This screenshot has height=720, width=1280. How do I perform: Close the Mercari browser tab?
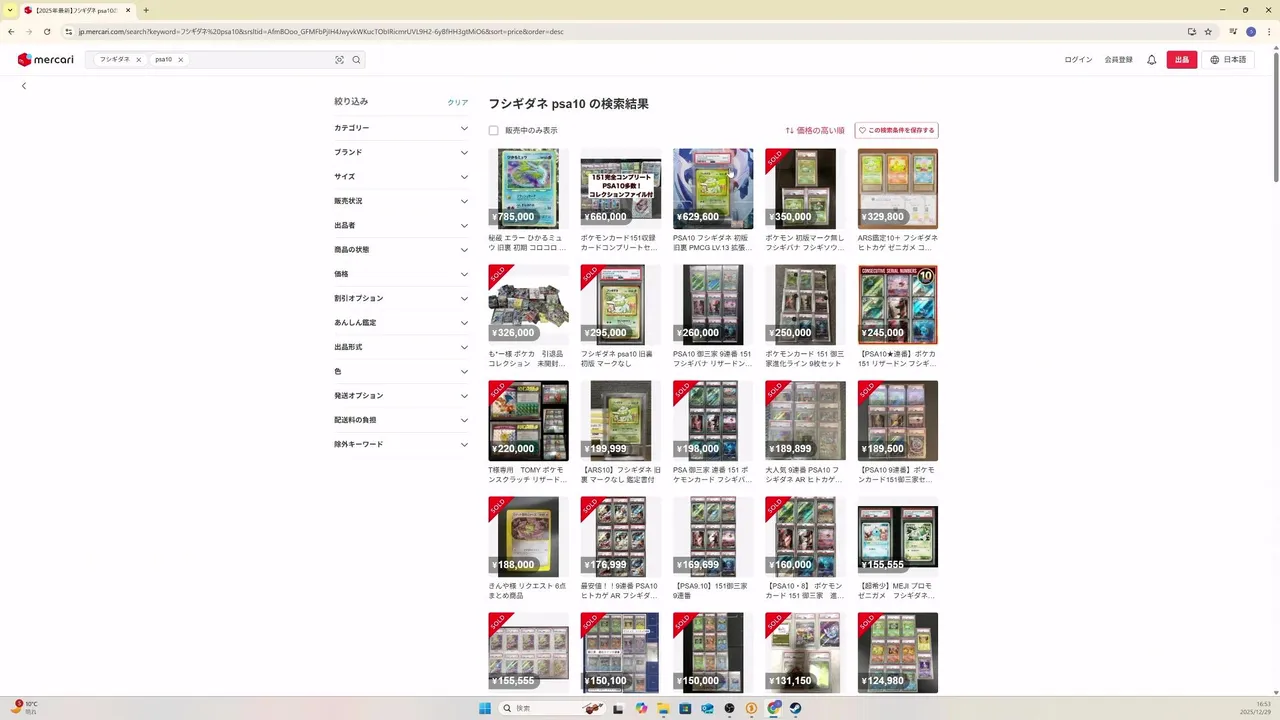click(x=128, y=10)
